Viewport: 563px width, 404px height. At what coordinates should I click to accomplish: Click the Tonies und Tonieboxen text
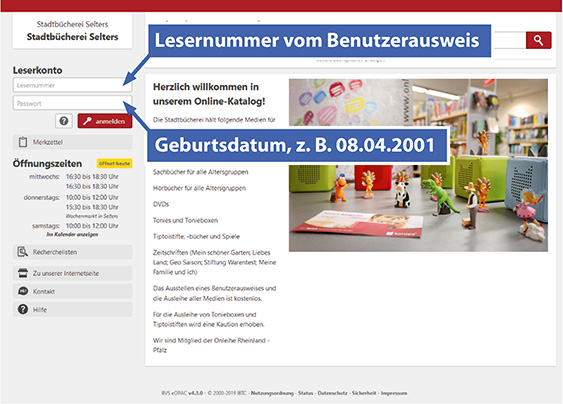point(185,220)
